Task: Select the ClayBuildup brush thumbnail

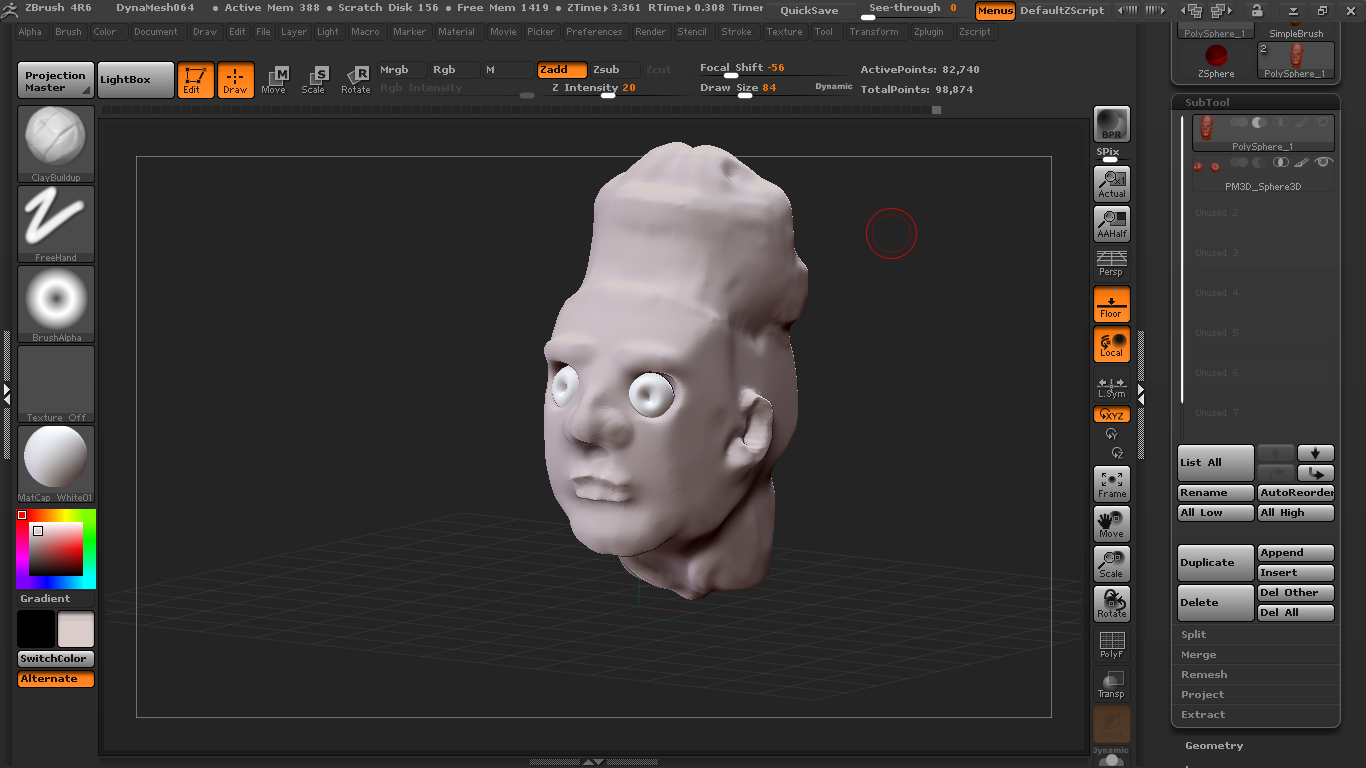Action: point(56,142)
